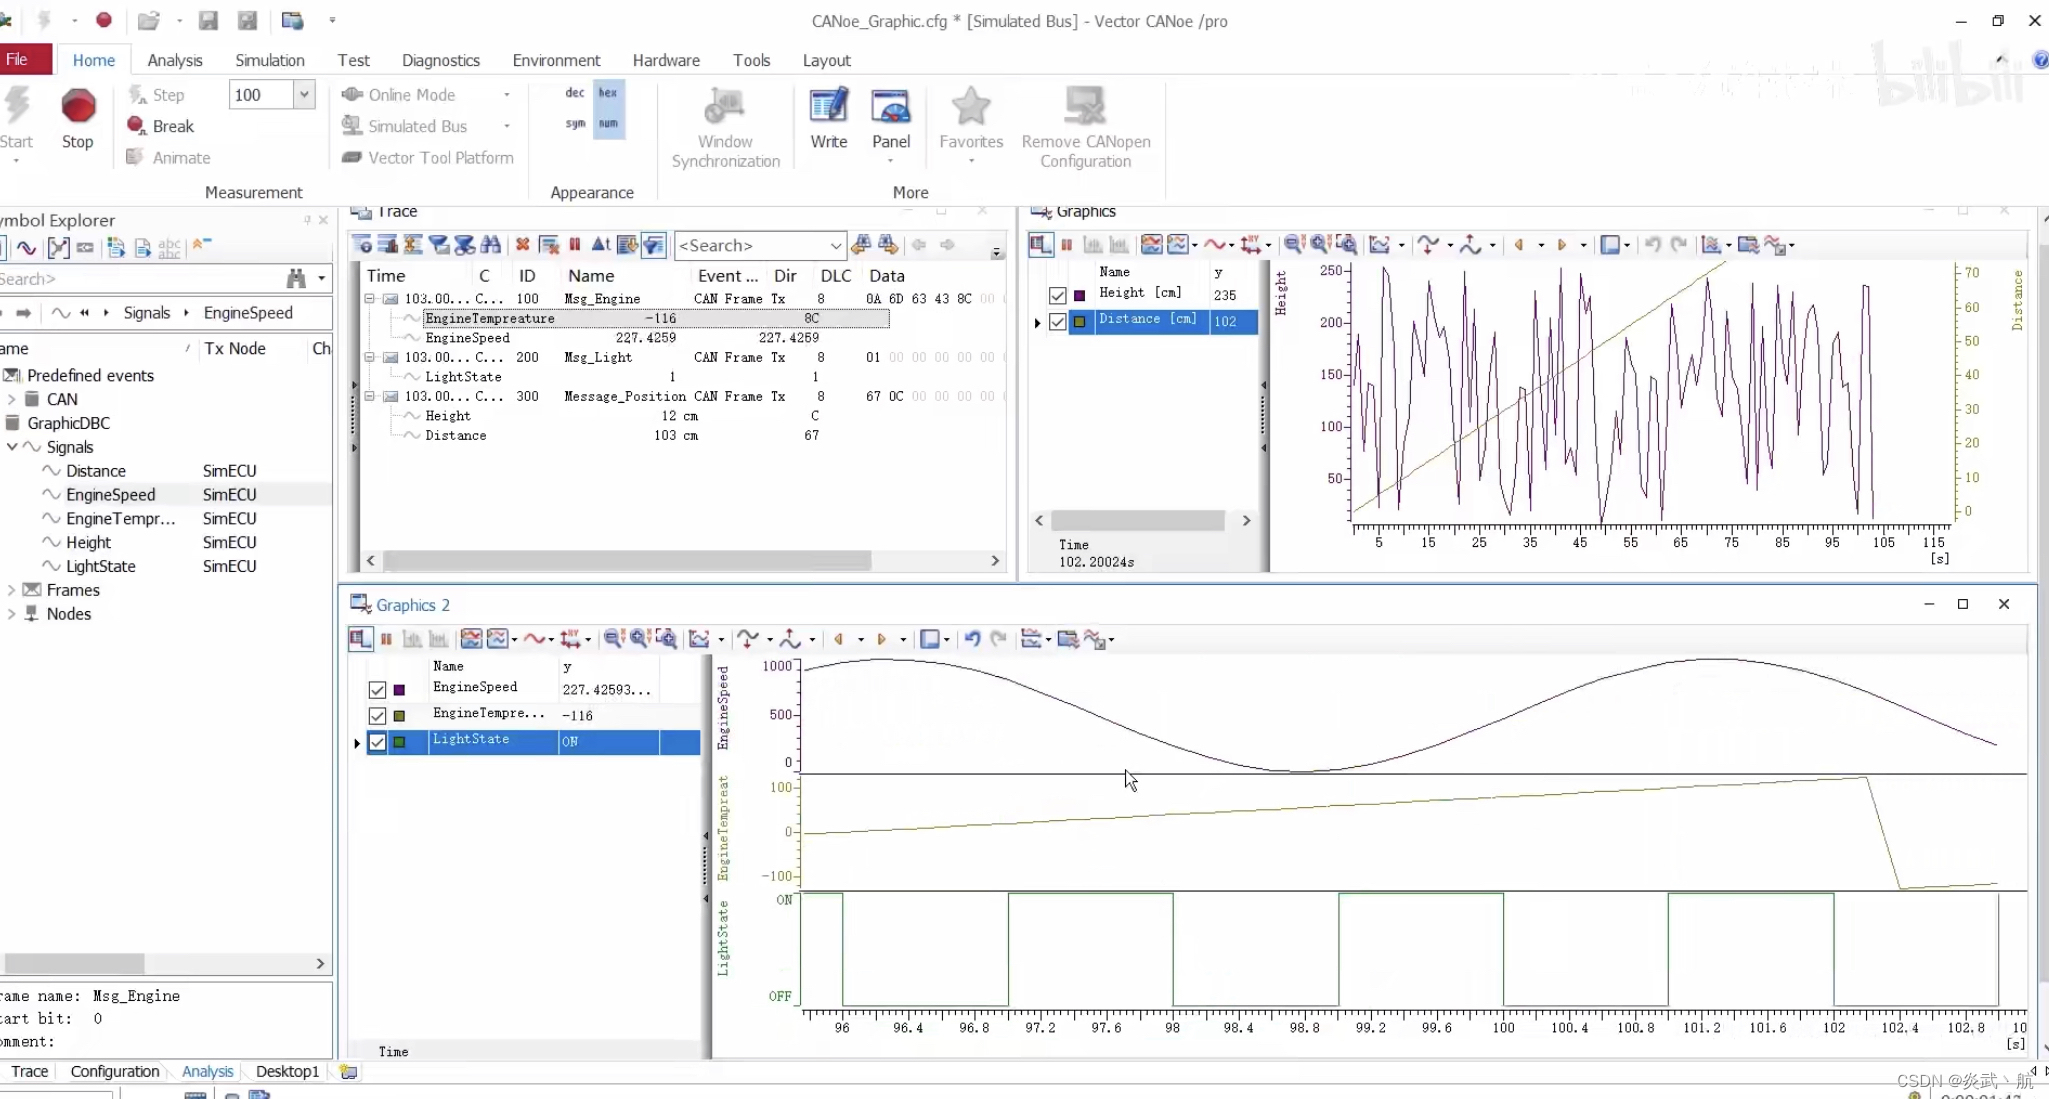This screenshot has width=2049, height=1099.
Task: Click the EngineTempre color swatch
Action: (x=399, y=716)
